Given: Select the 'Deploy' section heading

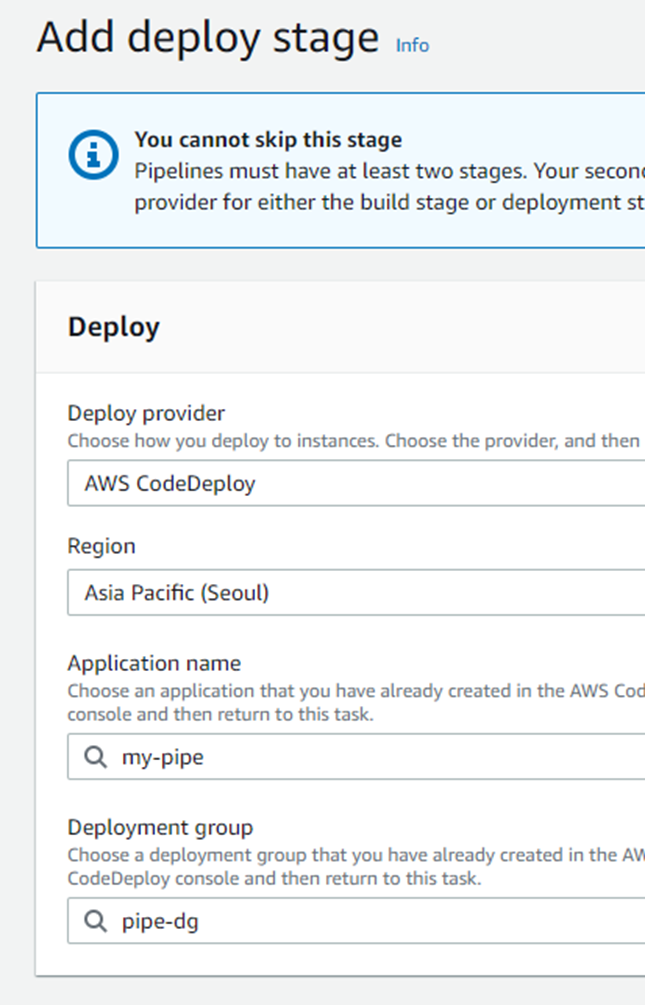Looking at the screenshot, I should click(113, 327).
